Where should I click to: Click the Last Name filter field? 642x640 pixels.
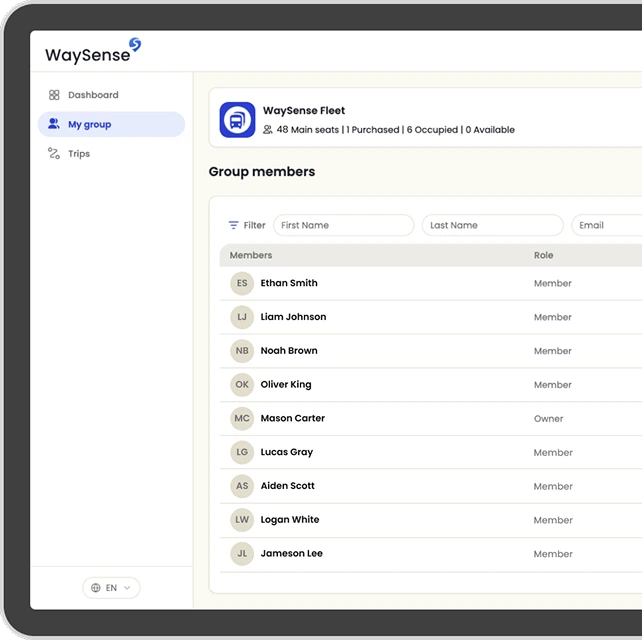pyautogui.click(x=493, y=225)
